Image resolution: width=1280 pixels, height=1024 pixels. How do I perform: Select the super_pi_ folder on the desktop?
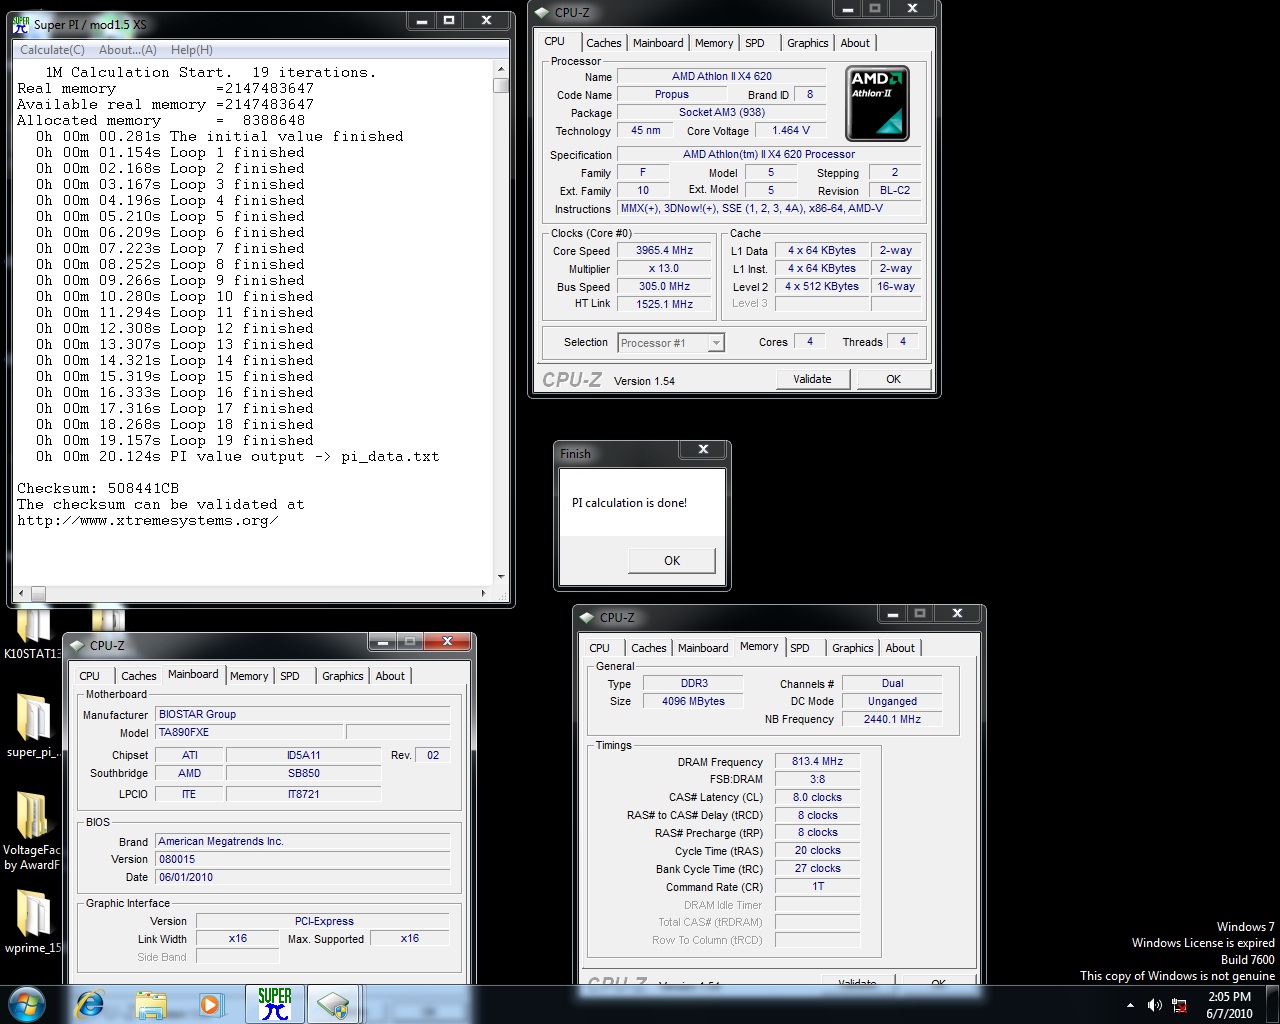(x=33, y=726)
